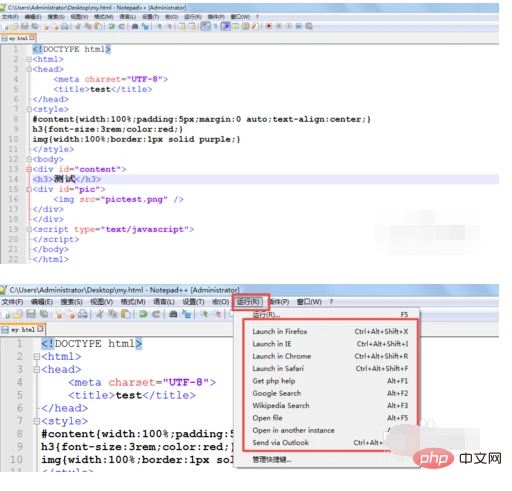Click Print icon in upper window toolbar

point(65,26)
